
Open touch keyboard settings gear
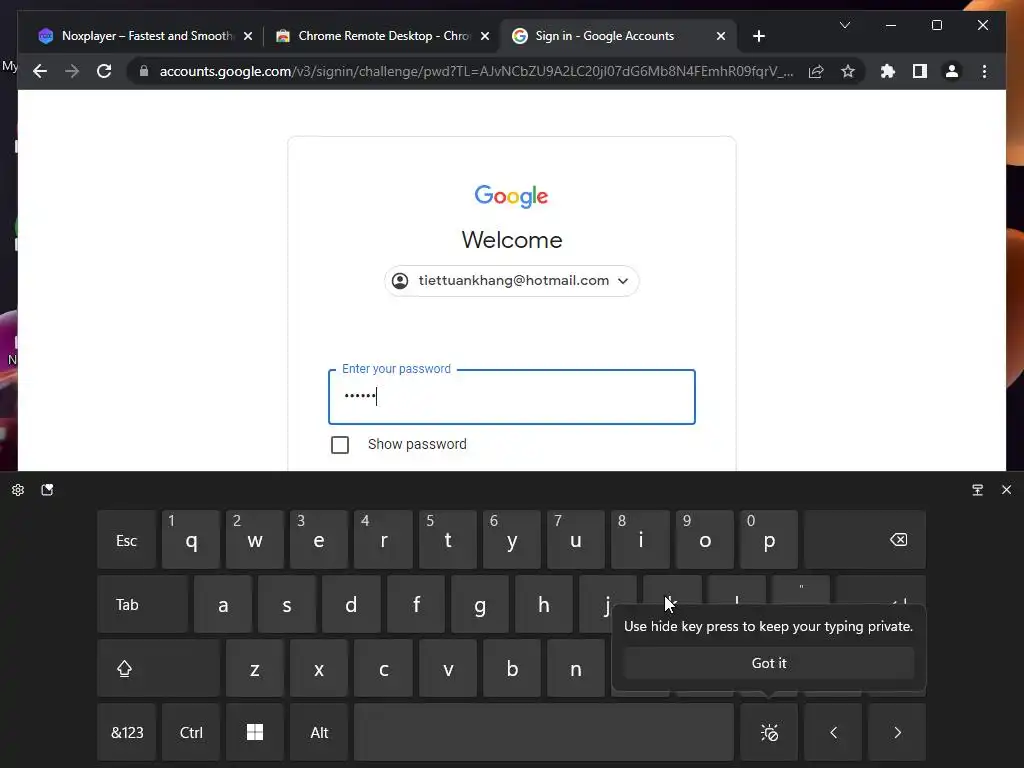18,490
